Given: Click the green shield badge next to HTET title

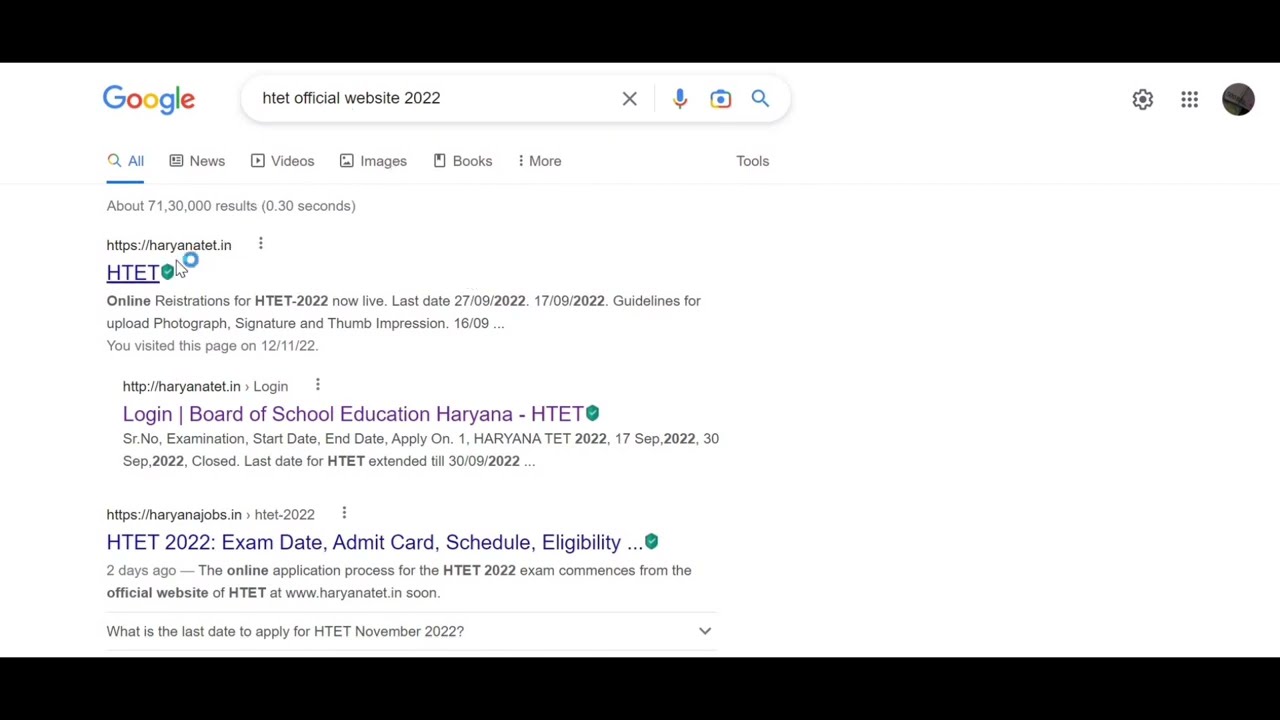Looking at the screenshot, I should click(167, 272).
